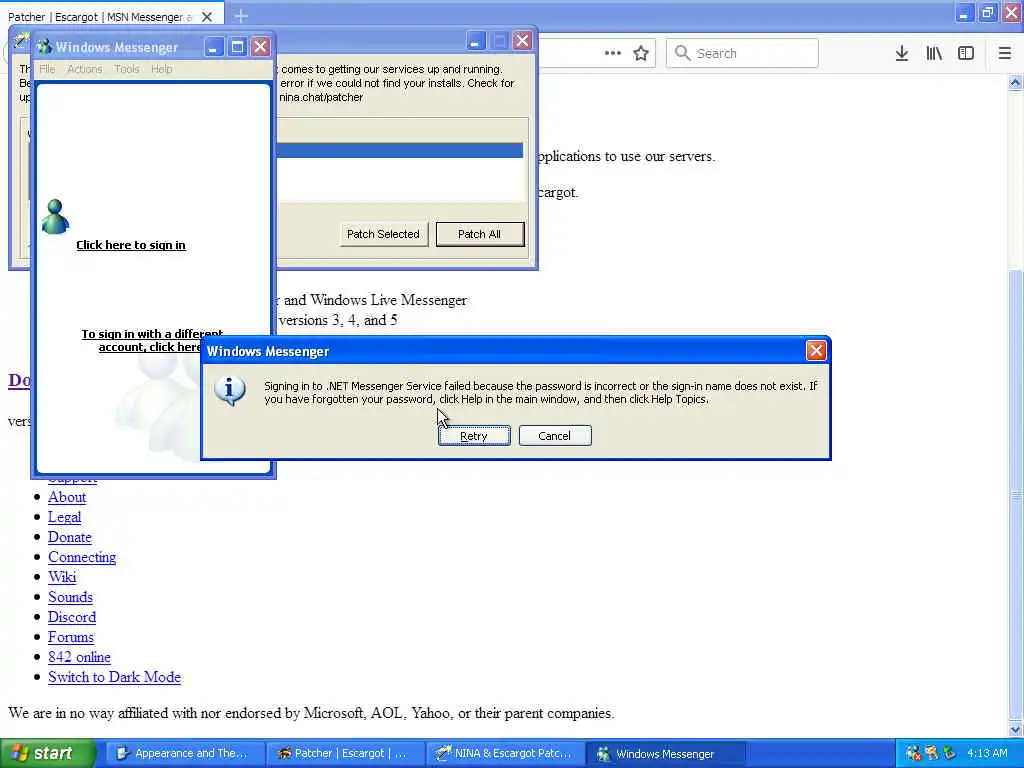
Task: Click the '842 online' link
Action: click(x=80, y=658)
